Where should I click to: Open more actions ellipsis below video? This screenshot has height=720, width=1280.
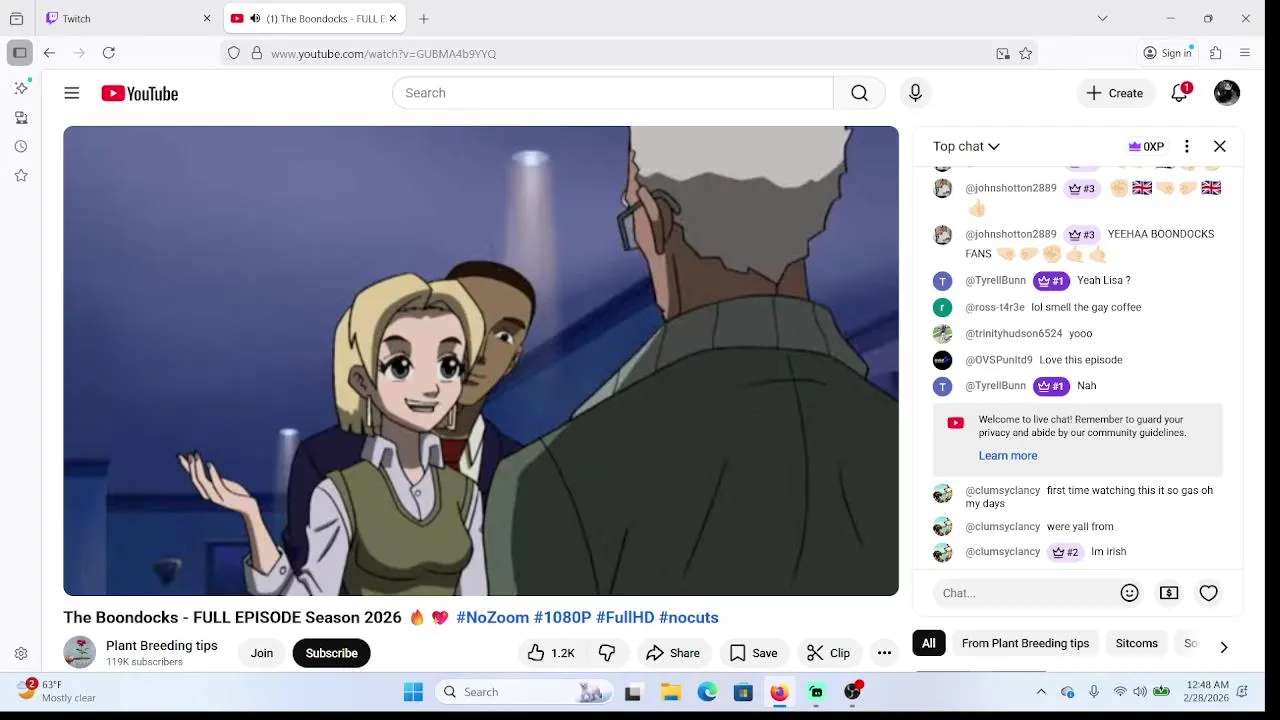(x=884, y=653)
